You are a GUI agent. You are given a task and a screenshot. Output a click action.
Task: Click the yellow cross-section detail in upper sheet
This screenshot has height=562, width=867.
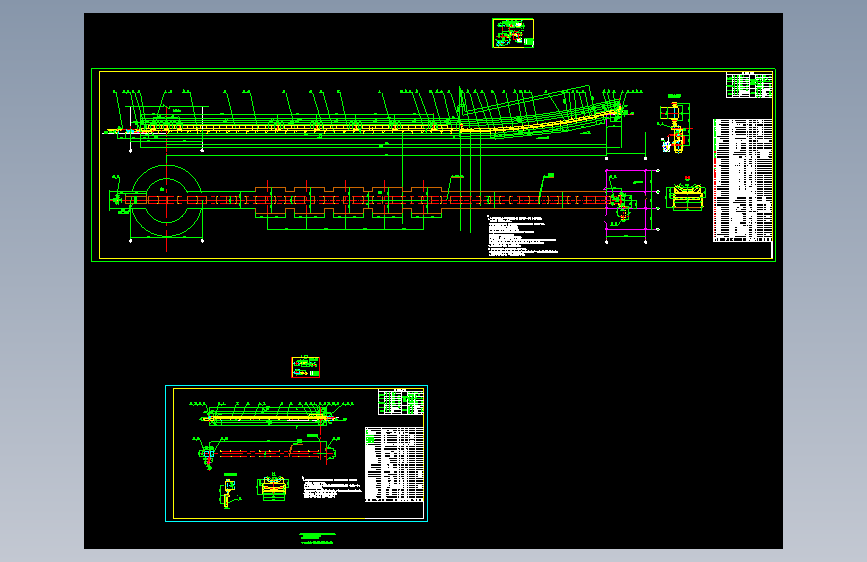click(686, 195)
